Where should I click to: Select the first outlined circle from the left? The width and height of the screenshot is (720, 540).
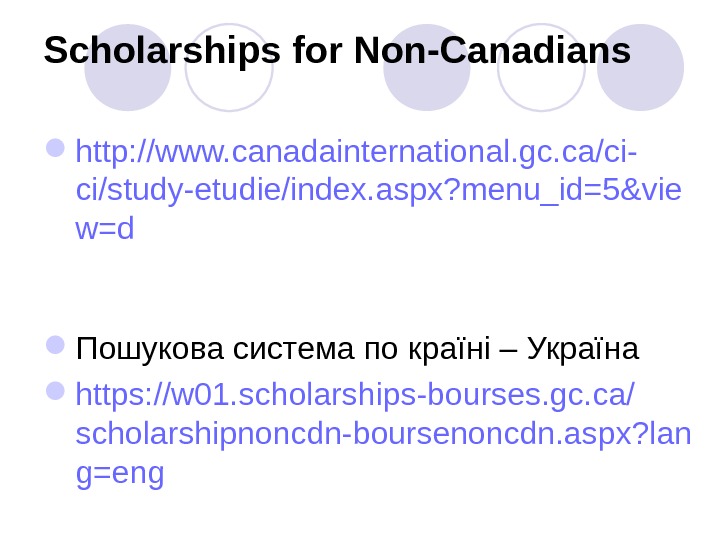coord(229,69)
